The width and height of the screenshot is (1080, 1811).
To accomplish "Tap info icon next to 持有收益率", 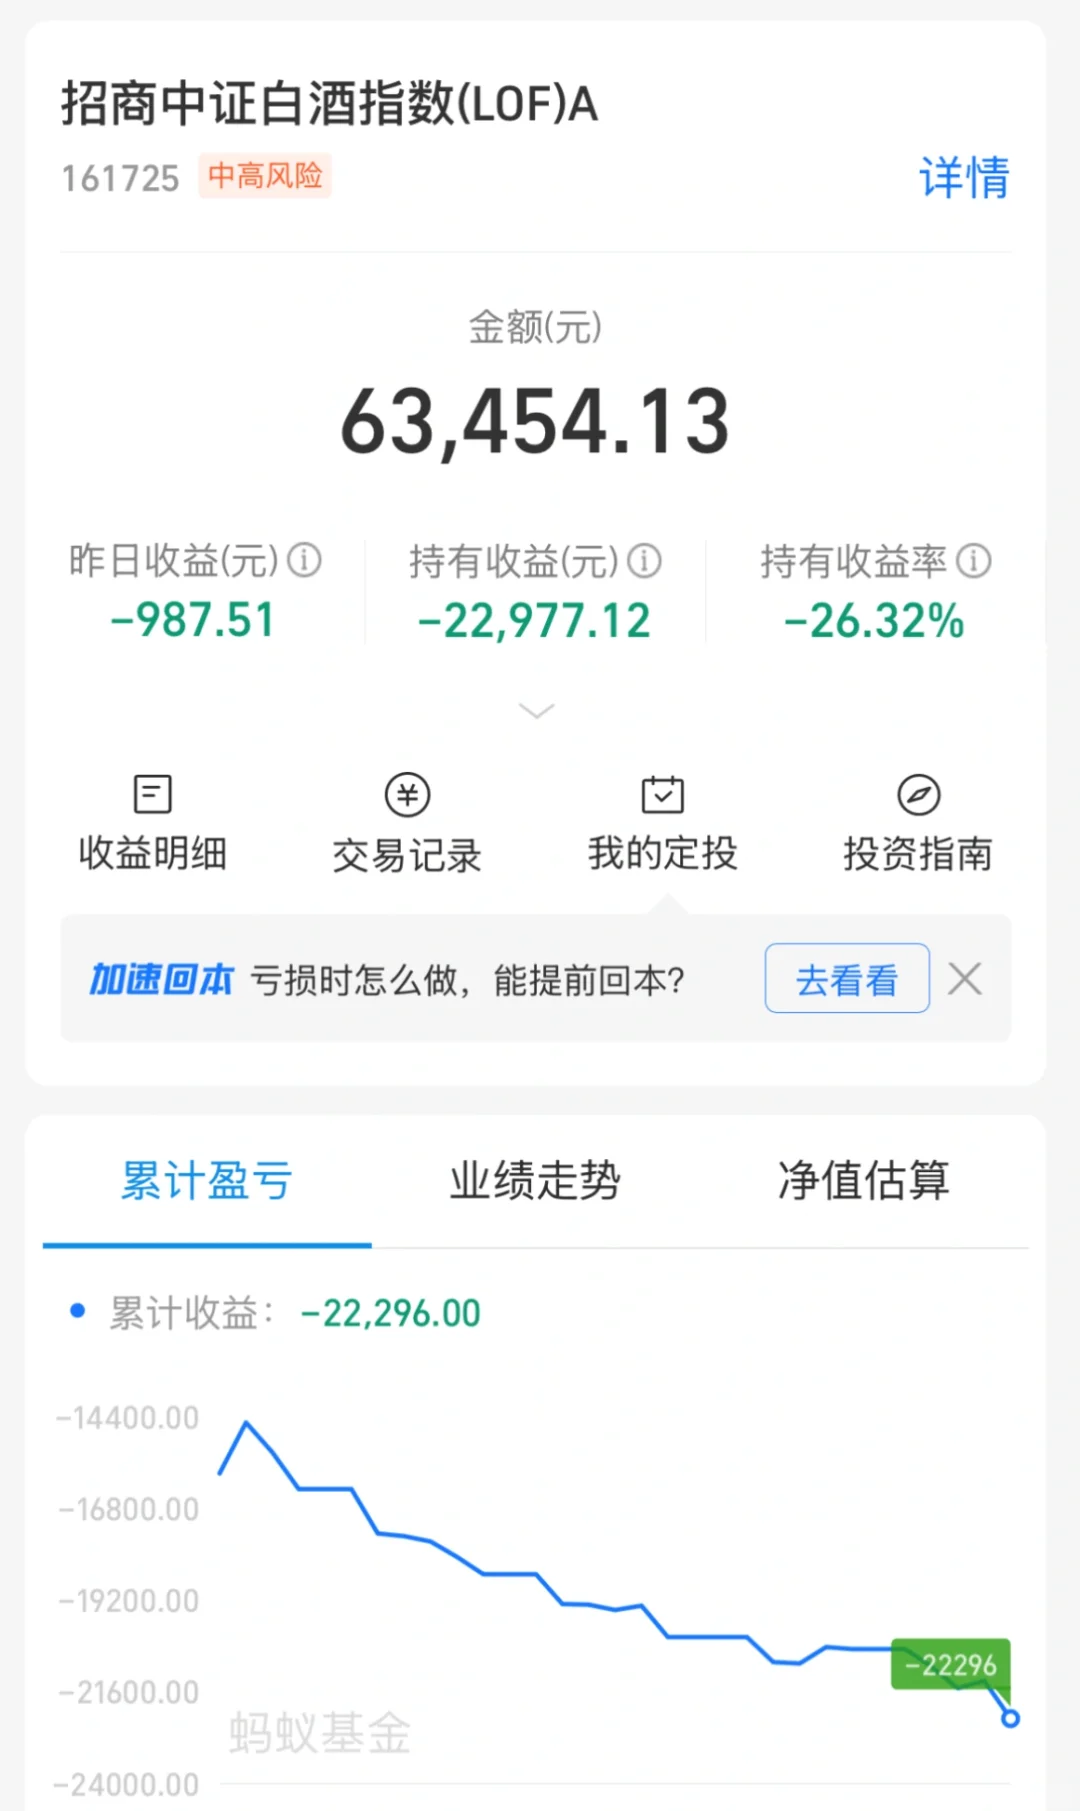I will click(973, 561).
